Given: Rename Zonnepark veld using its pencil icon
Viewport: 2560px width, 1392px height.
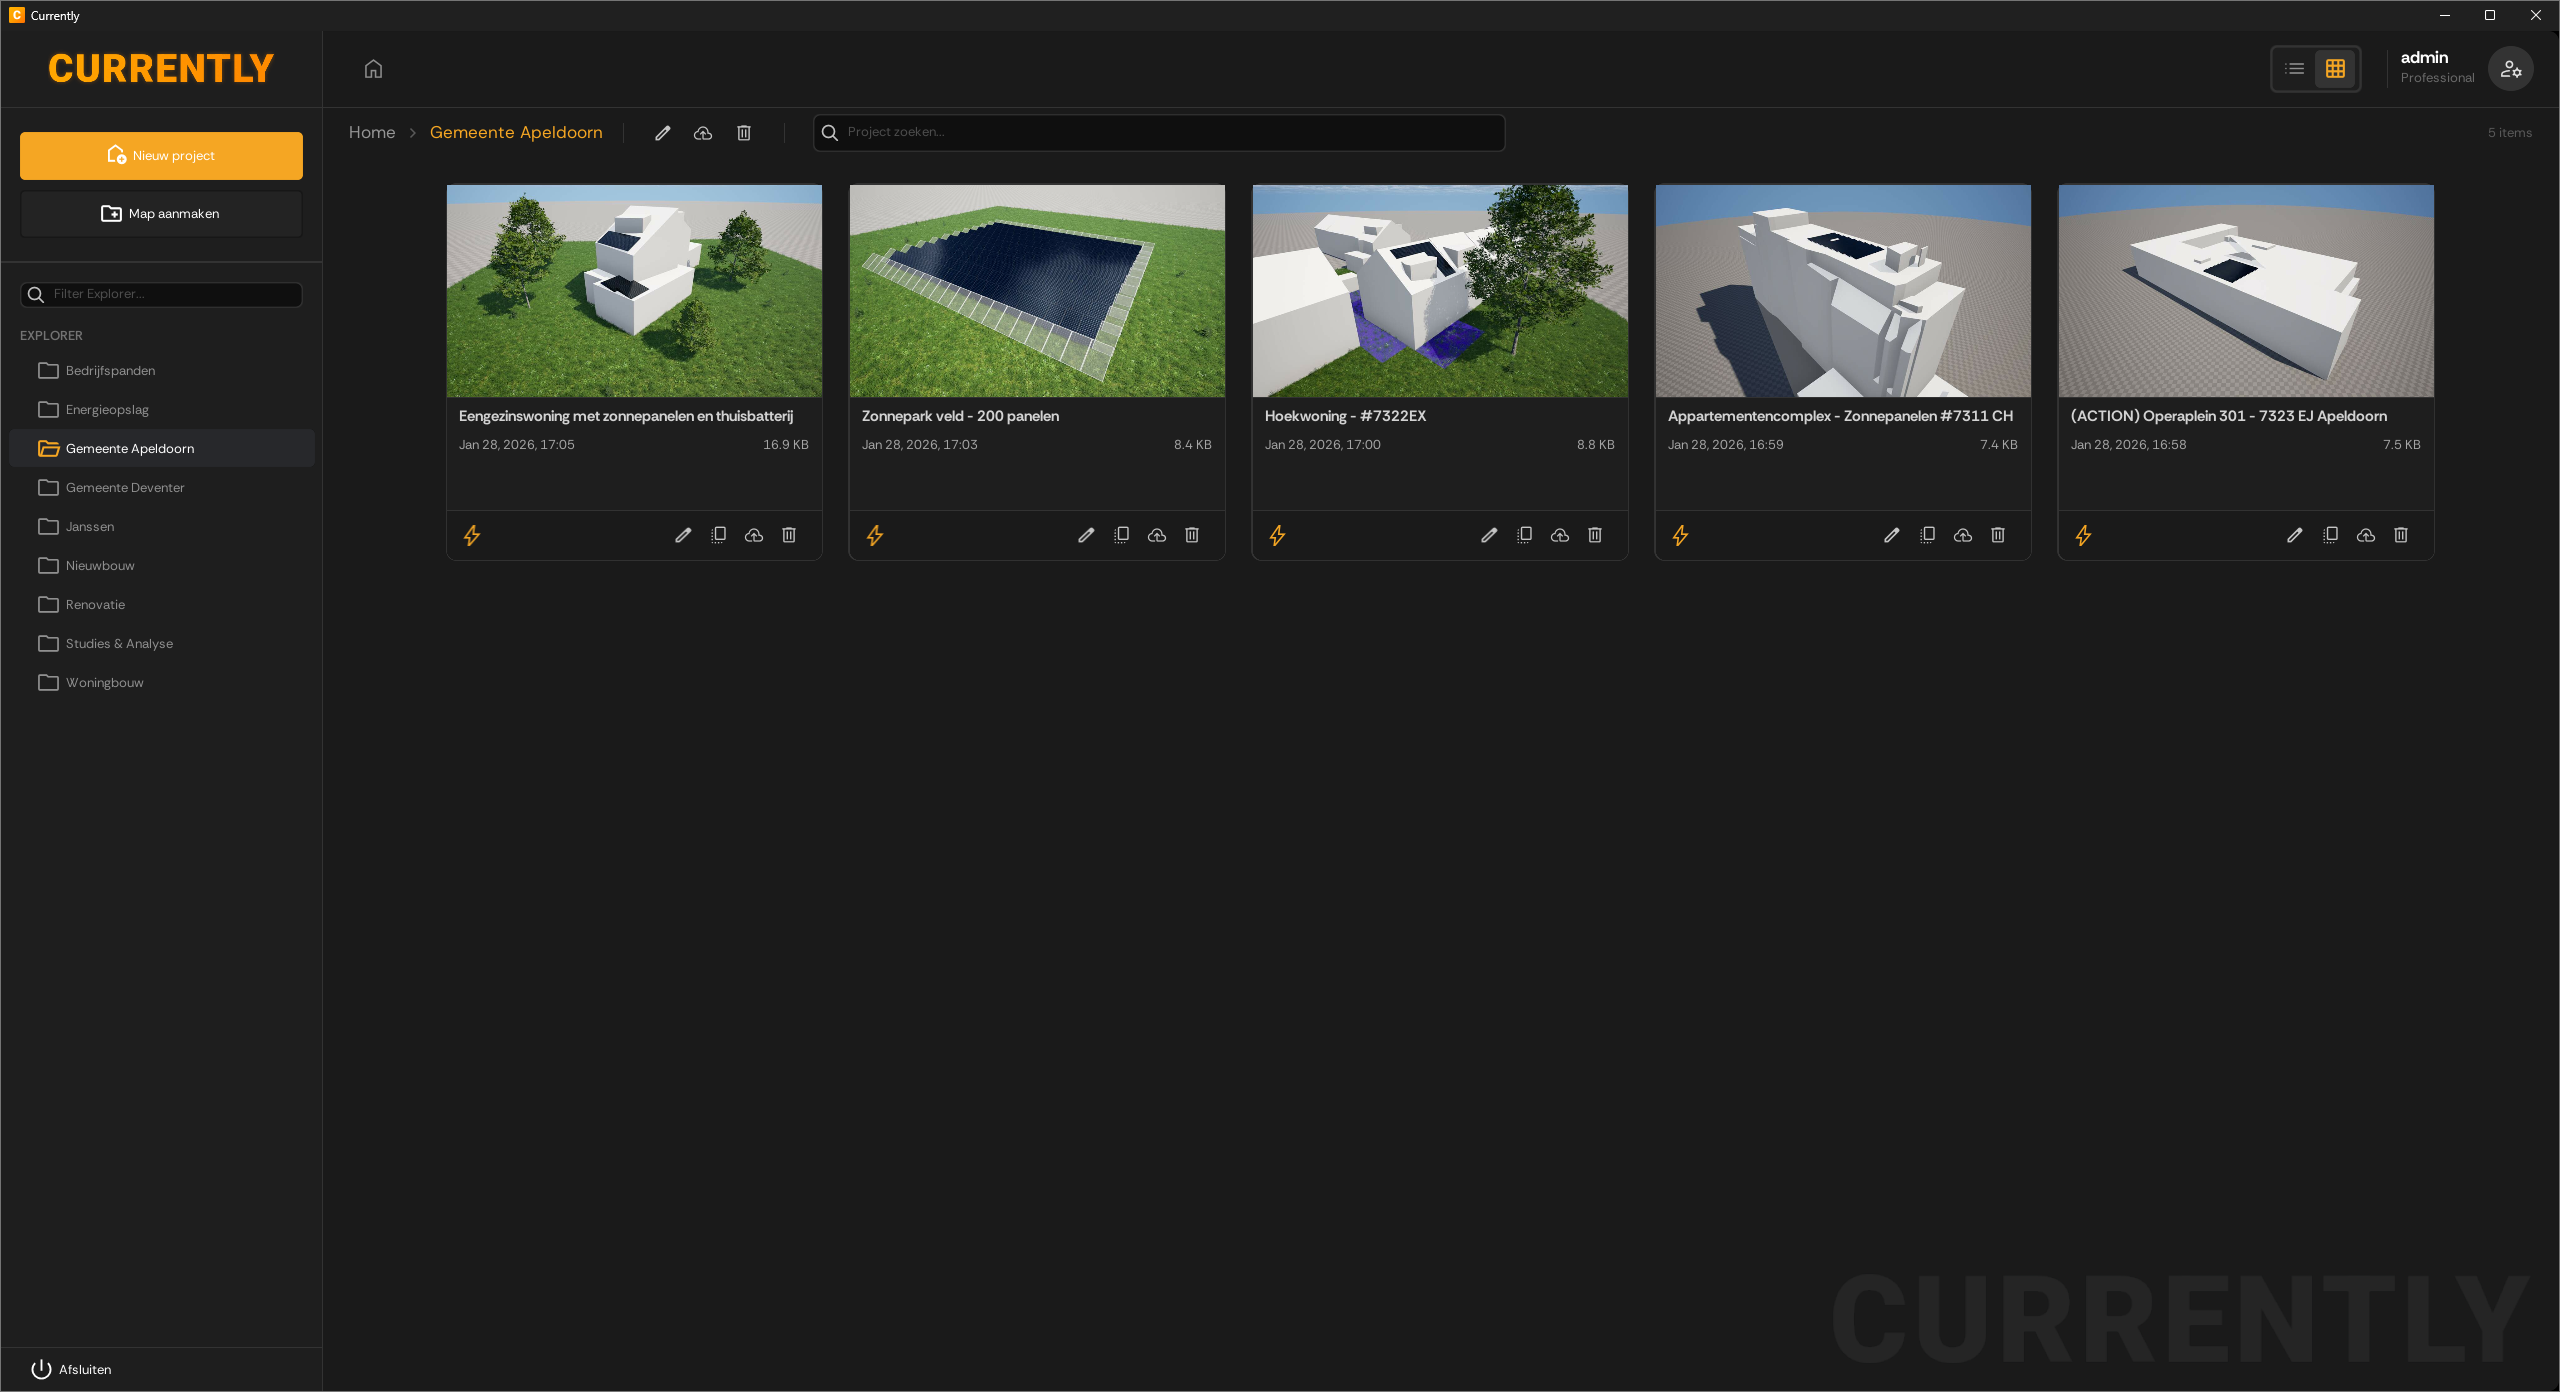Looking at the screenshot, I should coord(1086,535).
